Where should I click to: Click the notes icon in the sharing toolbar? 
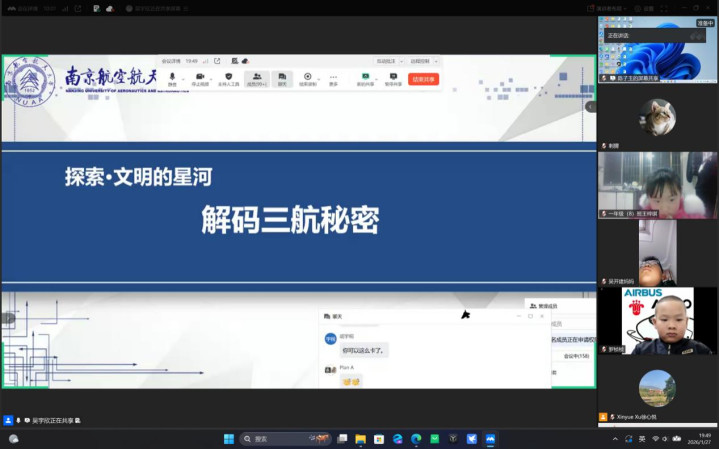pyautogui.click(x=235, y=61)
